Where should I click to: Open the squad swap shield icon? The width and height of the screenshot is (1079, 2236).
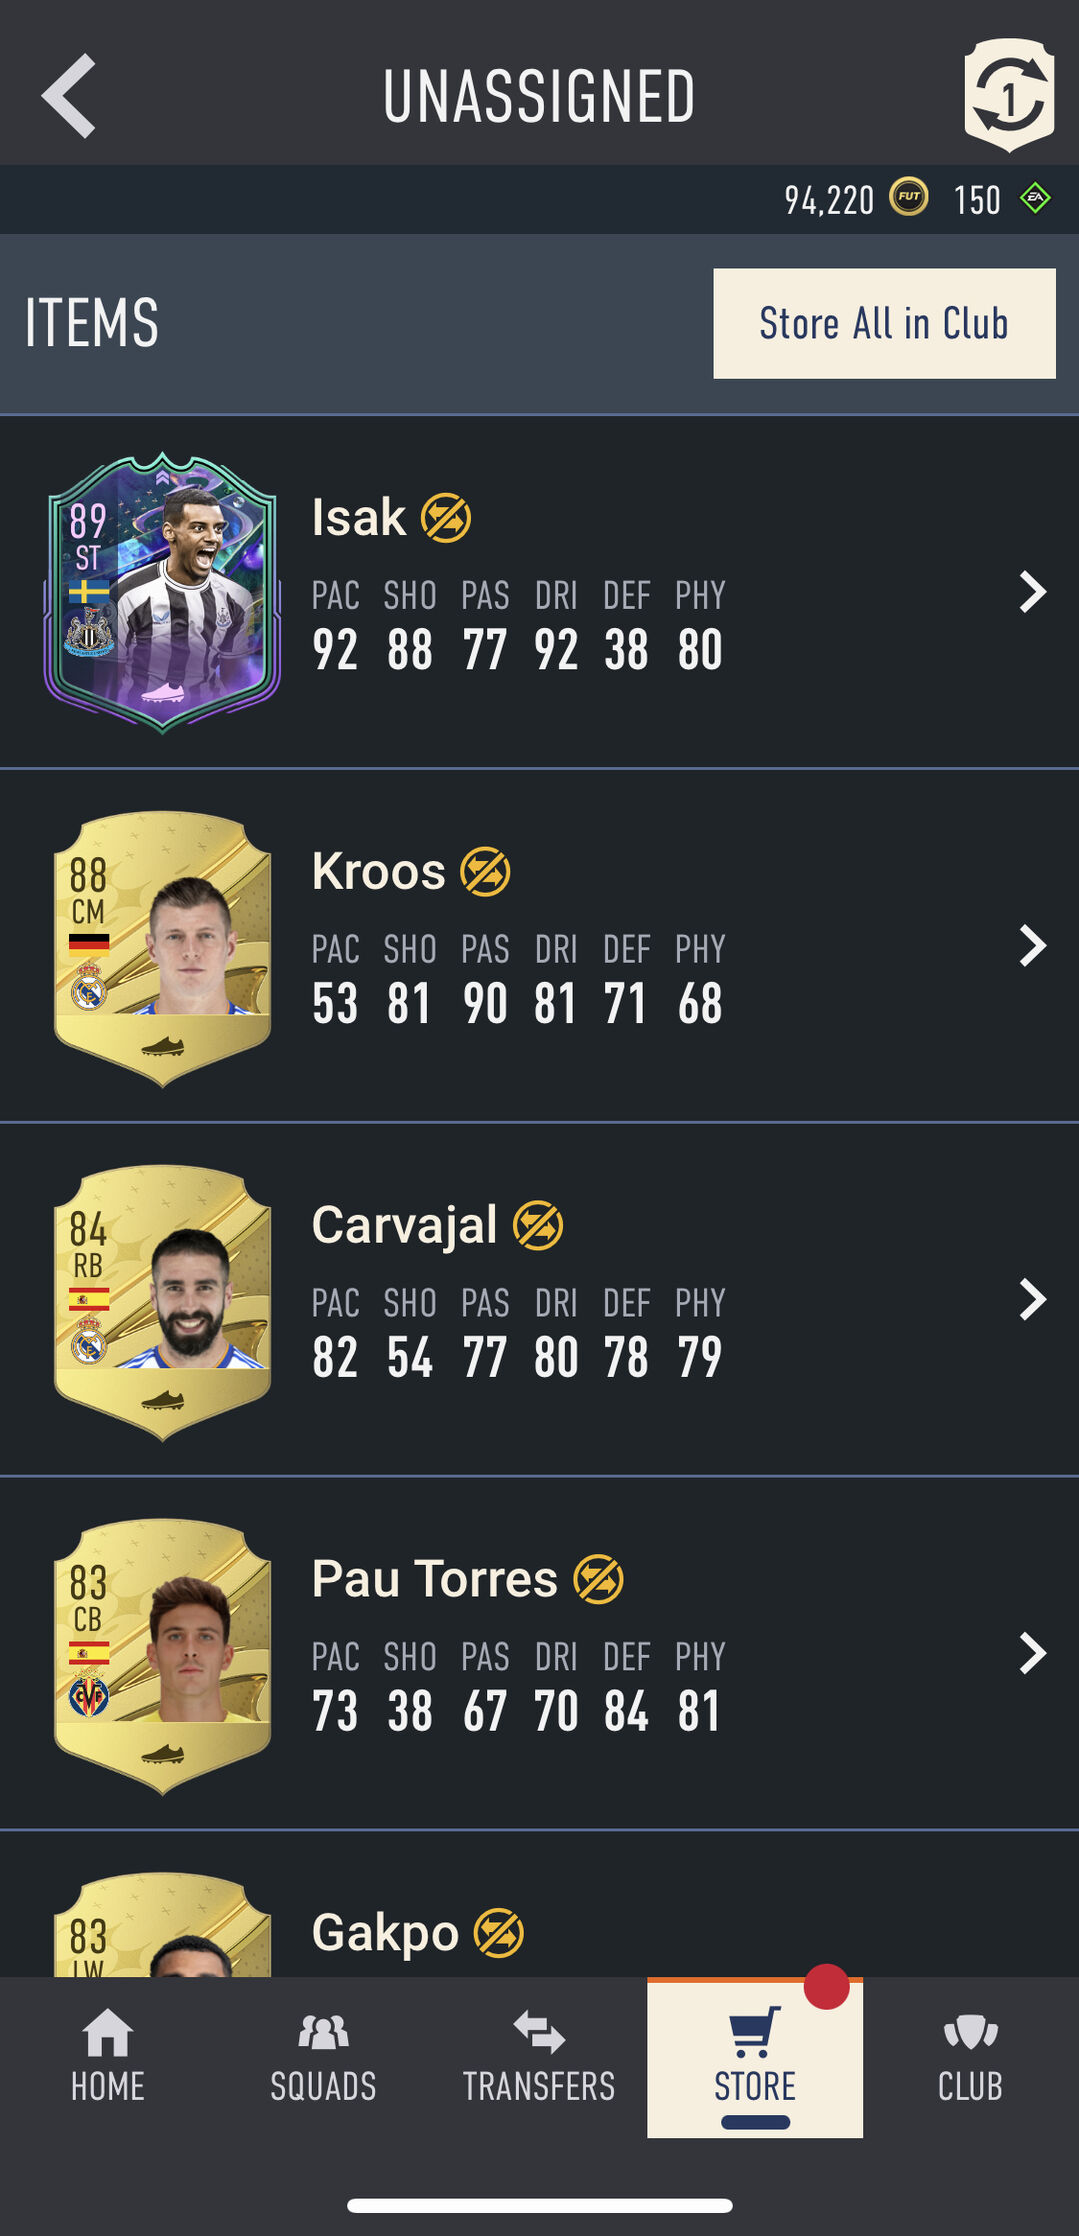(x=1009, y=95)
